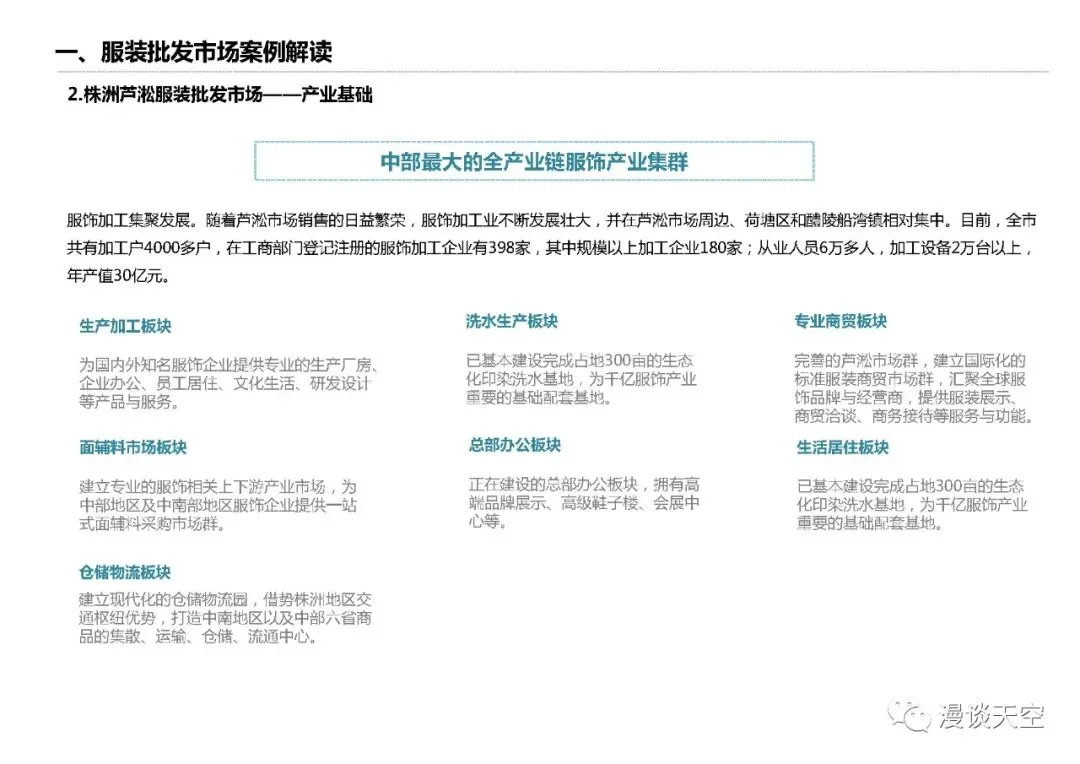
Task: Click the banner 中部最大的全产业链服饰产业集群
Action: [534, 161]
